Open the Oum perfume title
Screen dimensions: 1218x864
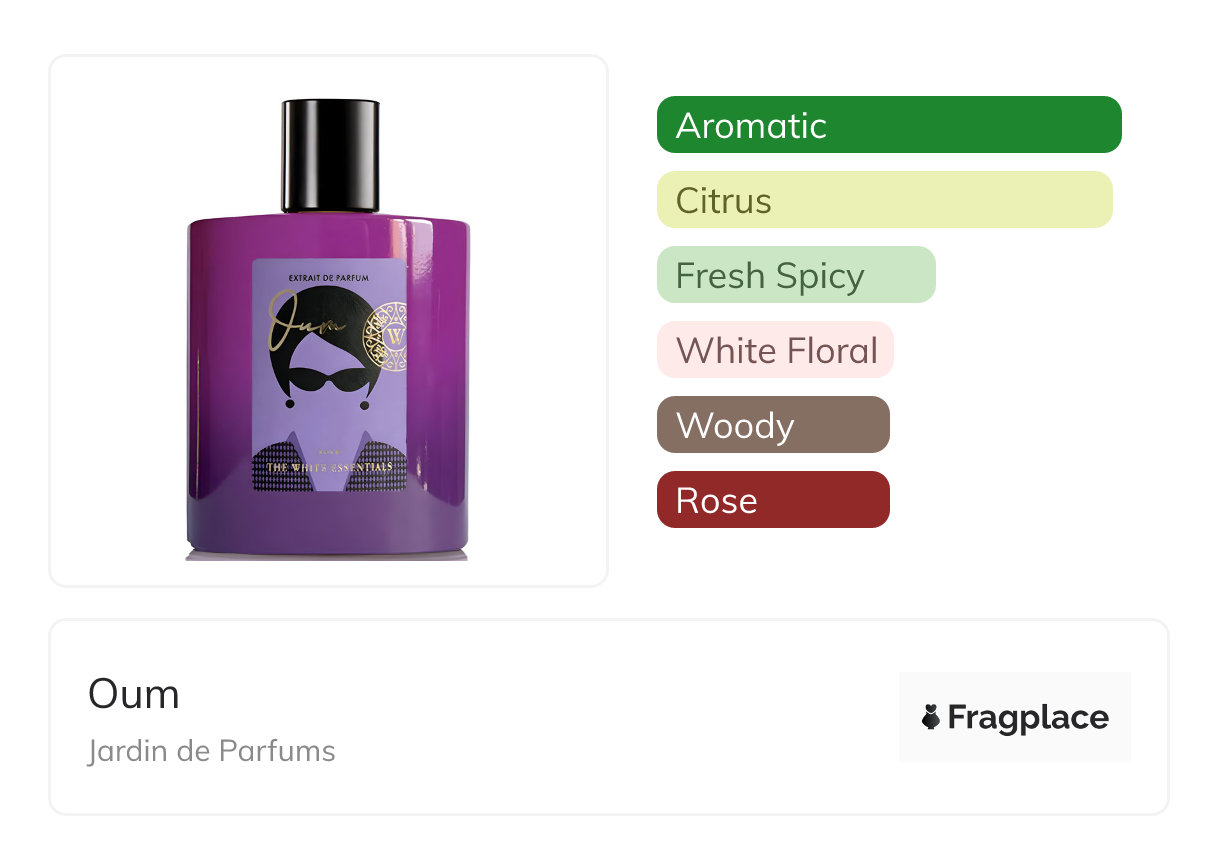pyautogui.click(x=134, y=694)
